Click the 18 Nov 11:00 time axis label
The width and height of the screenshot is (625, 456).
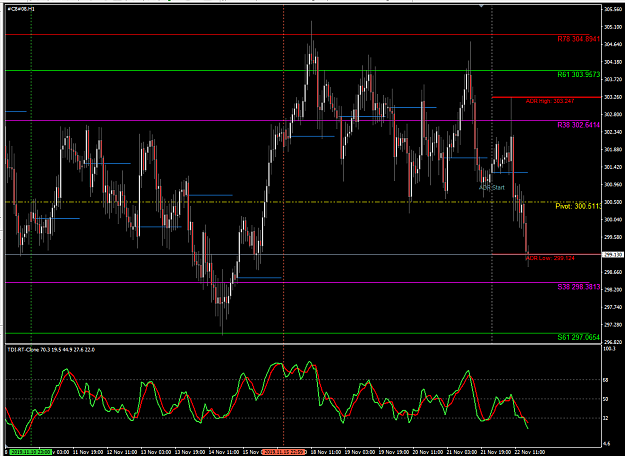(x=326, y=452)
